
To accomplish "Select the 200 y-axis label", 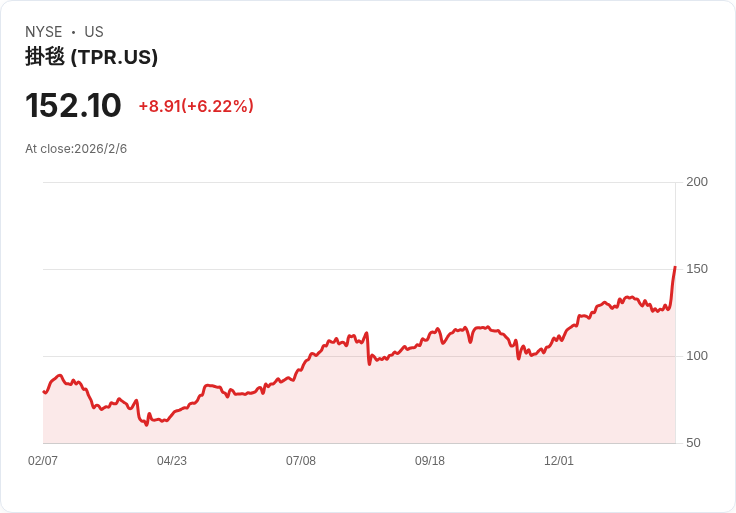I will [697, 182].
